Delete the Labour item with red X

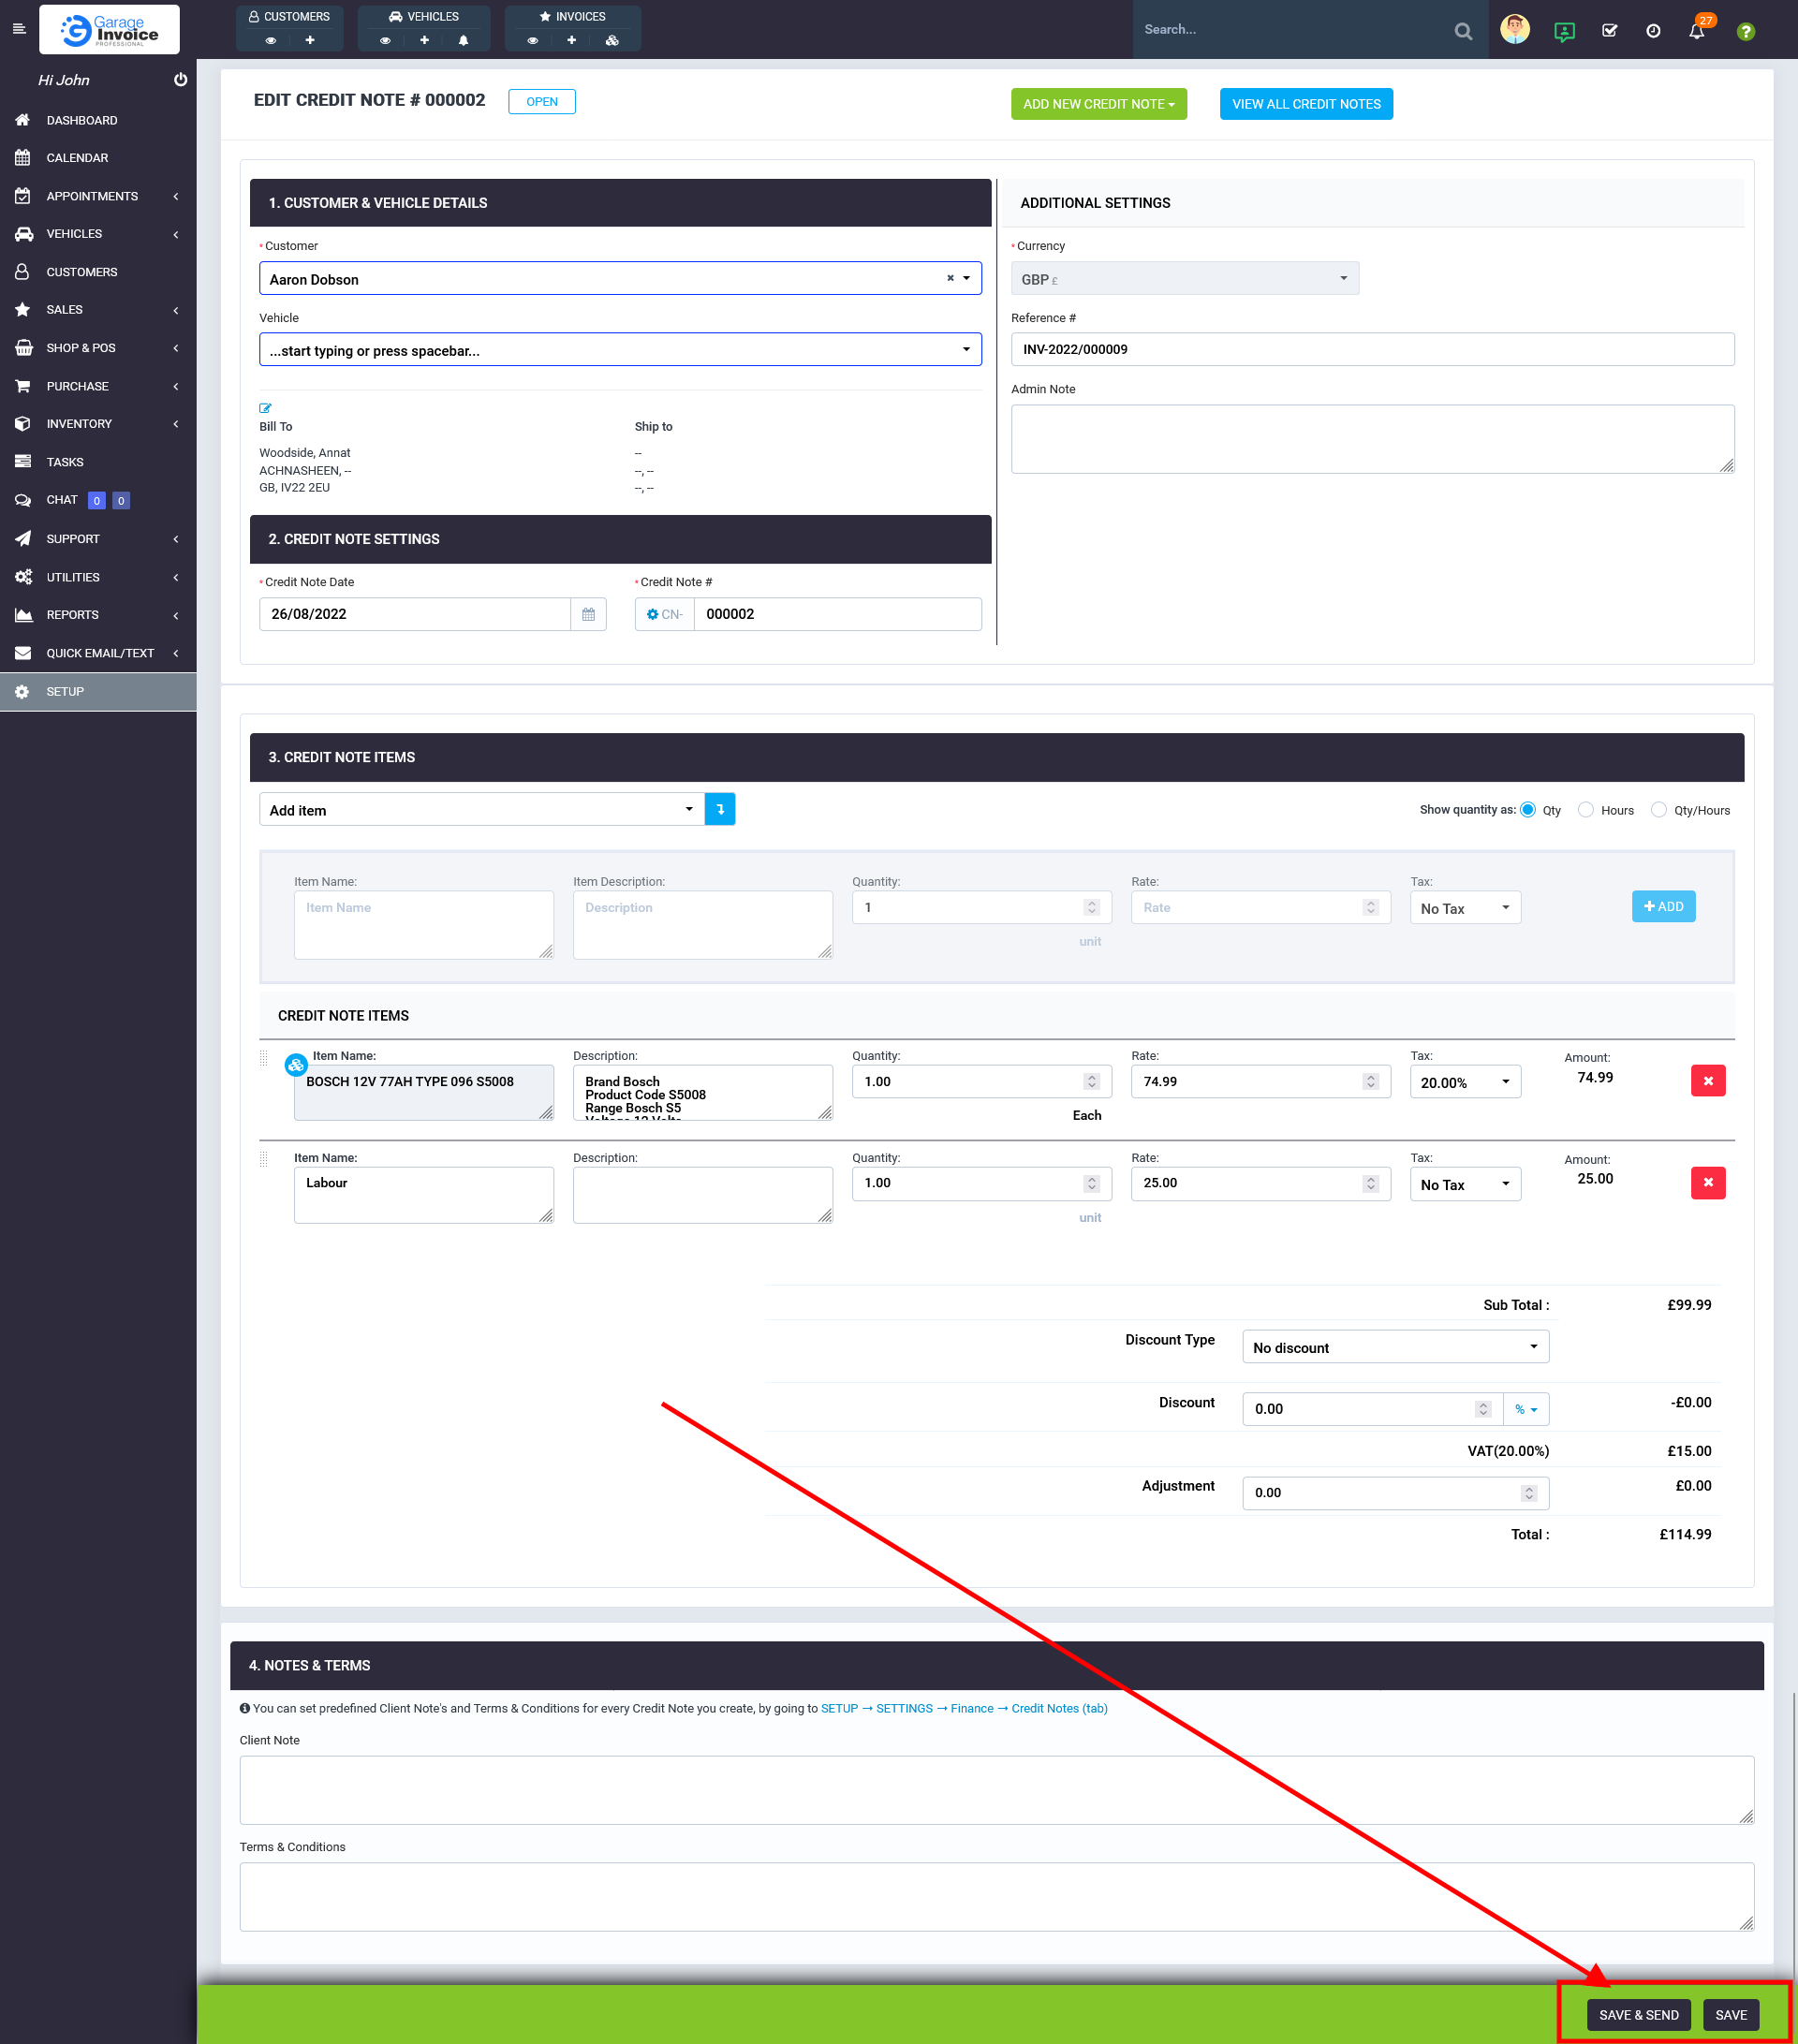point(1707,1183)
